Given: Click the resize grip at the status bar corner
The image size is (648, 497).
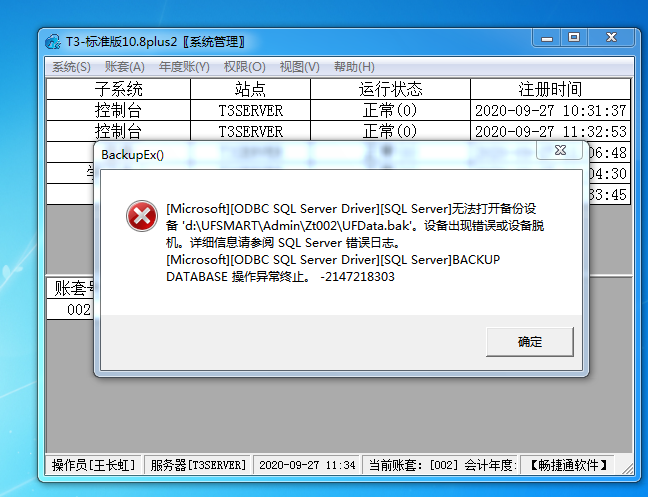Looking at the screenshot, I should tap(627, 468).
